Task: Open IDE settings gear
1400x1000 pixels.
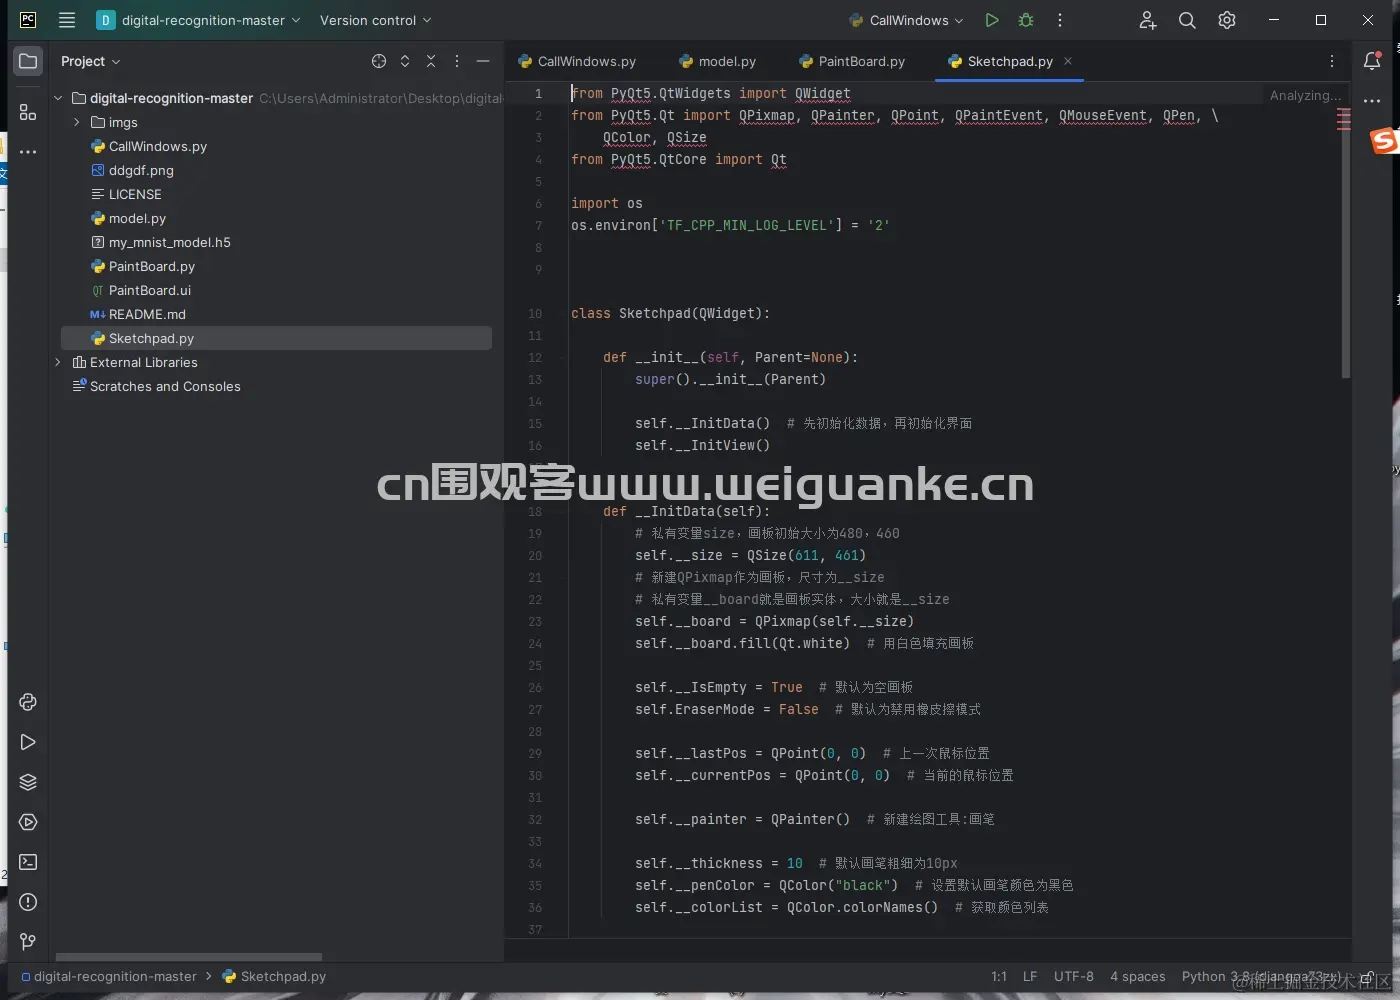Action: tap(1227, 20)
